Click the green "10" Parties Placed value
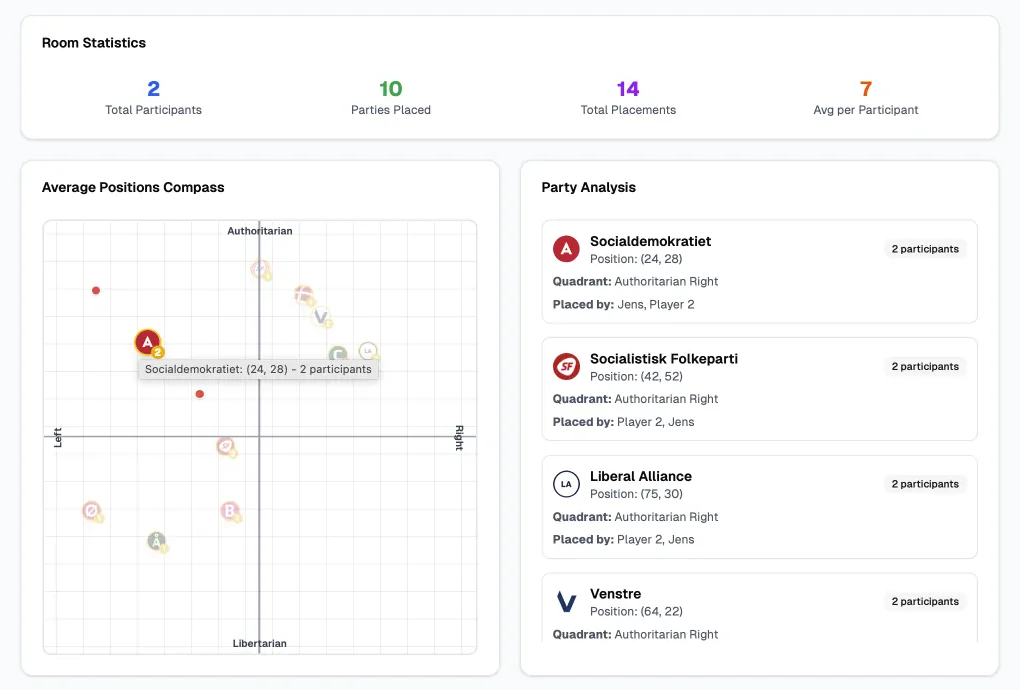This screenshot has width=1020, height=690. [391, 88]
